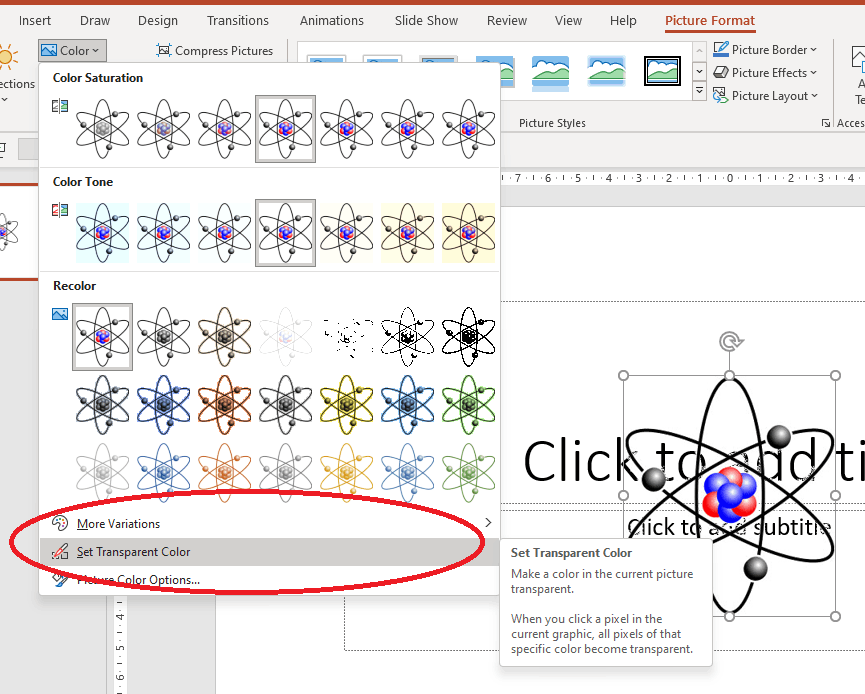Open More Variations submenu

(269, 524)
